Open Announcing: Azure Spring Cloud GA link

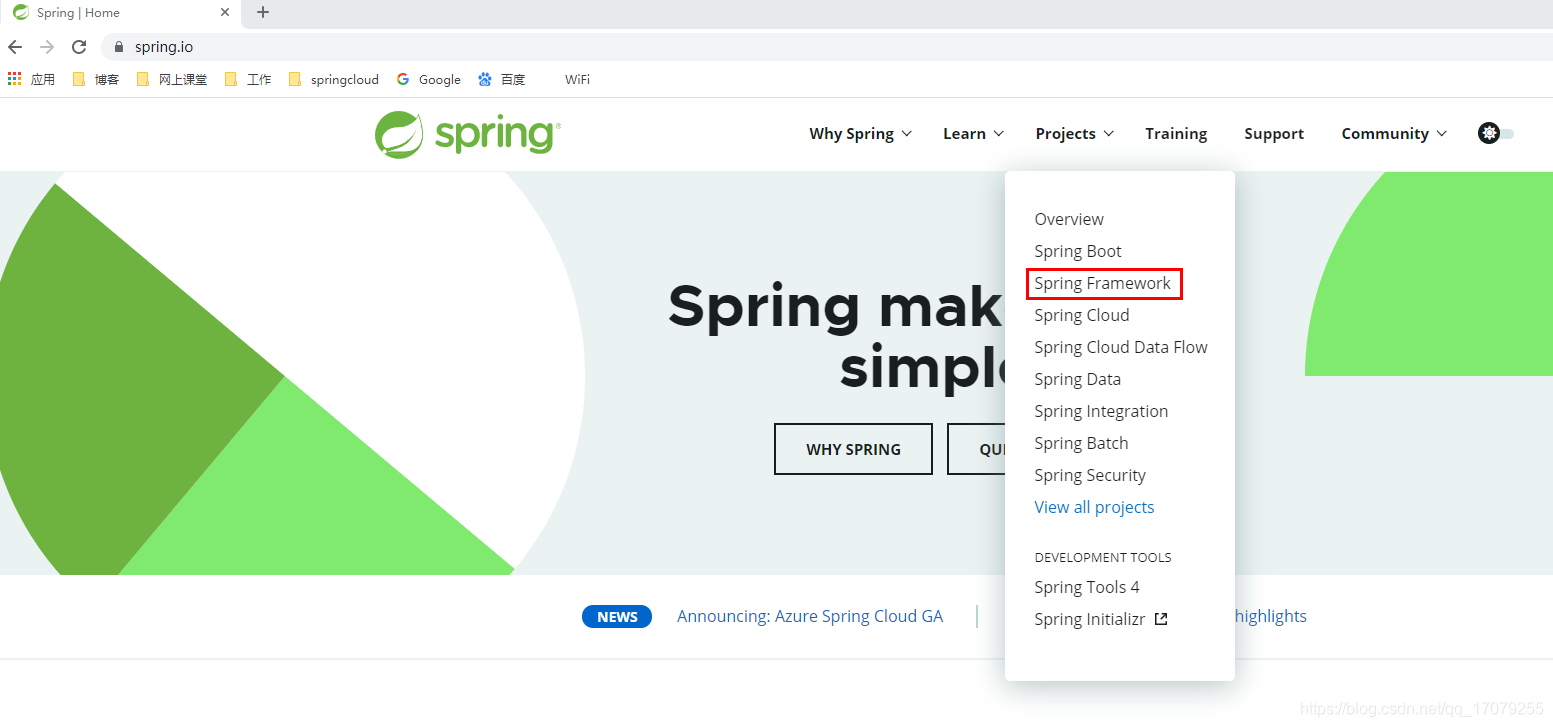pyautogui.click(x=810, y=616)
